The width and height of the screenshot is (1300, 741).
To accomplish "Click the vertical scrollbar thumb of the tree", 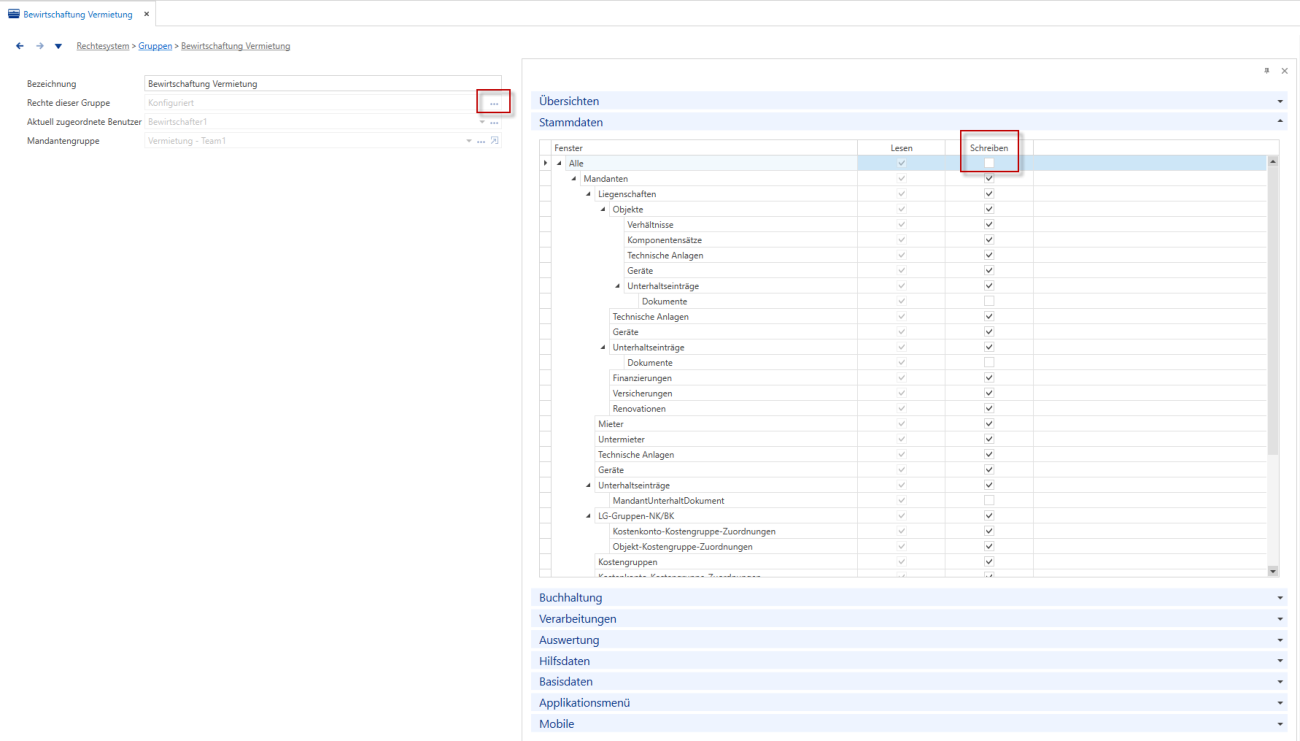I will point(1273,310).
